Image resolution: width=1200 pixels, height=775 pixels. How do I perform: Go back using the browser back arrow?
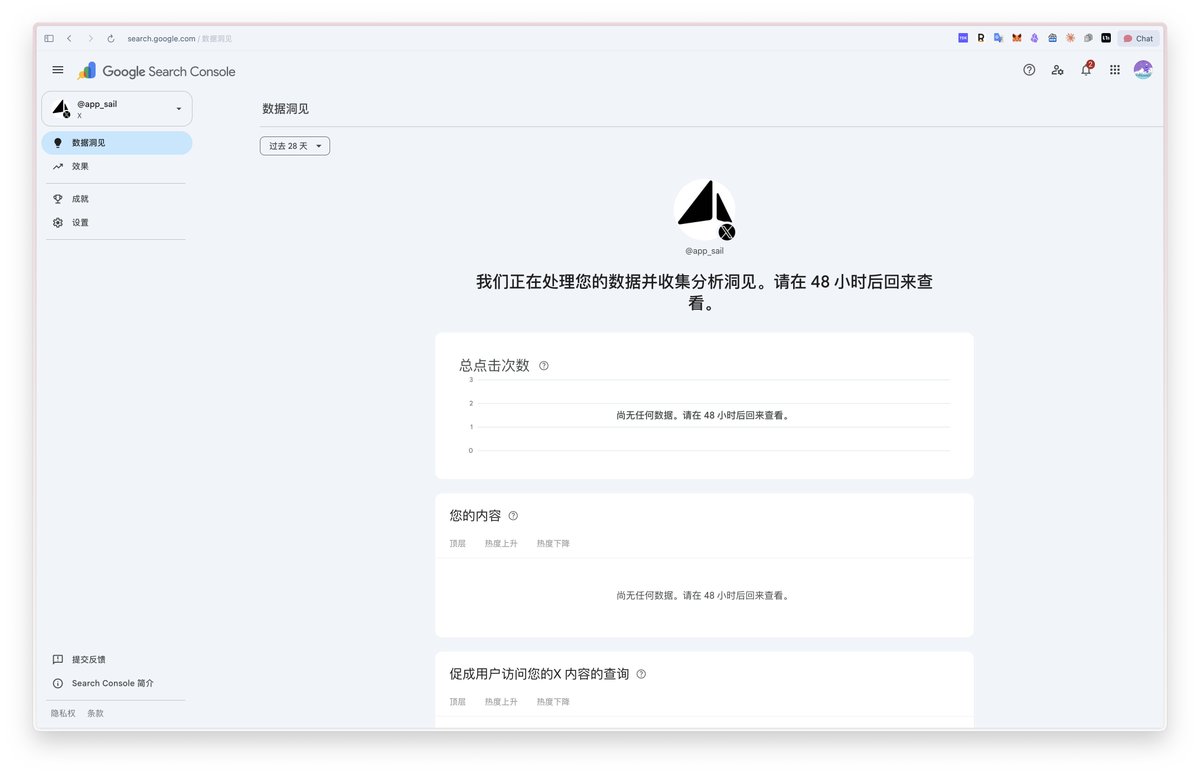coord(69,38)
